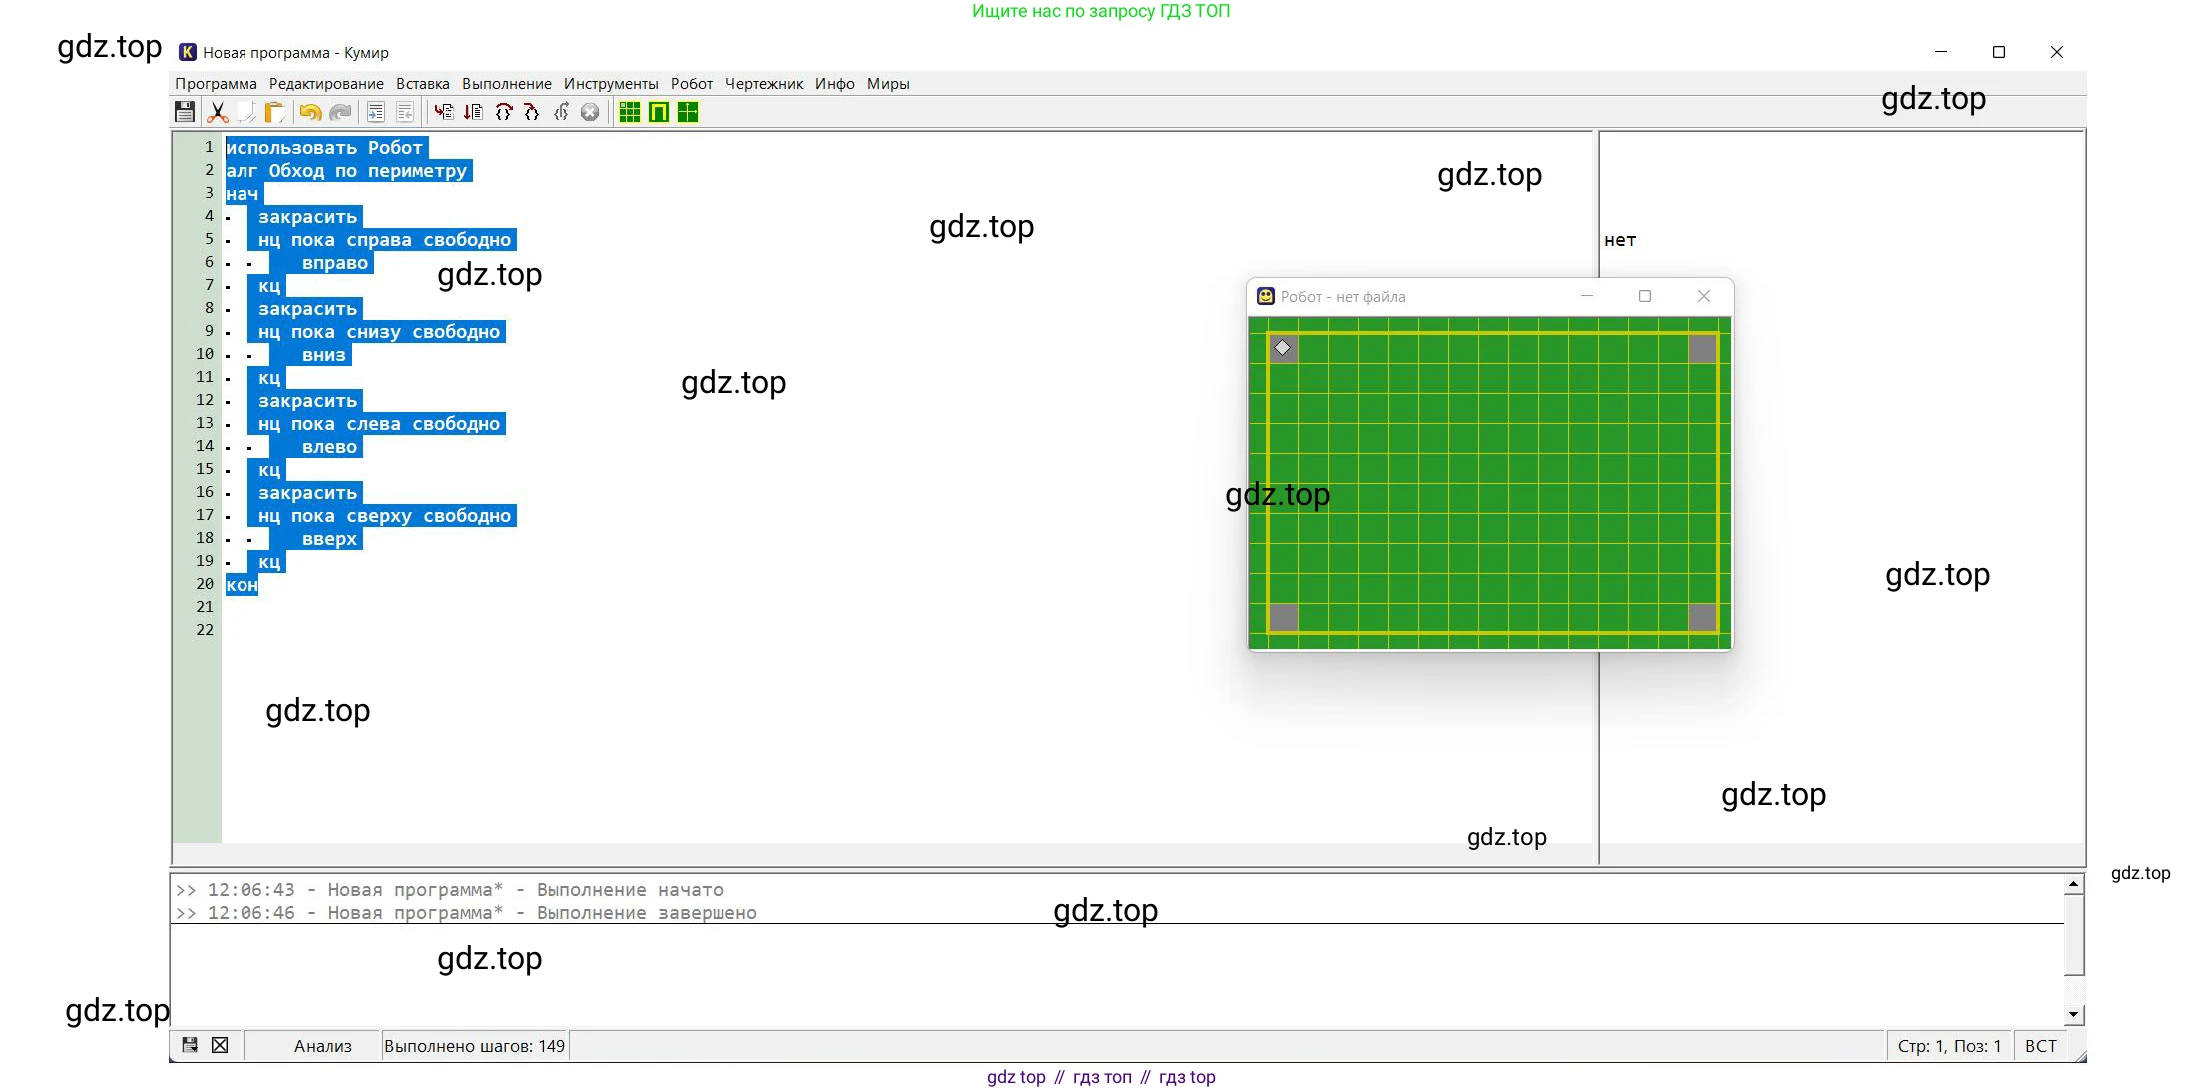Indent the selected code lines via the toolbar
Screen dimensions: 2204x1092
tap(376, 112)
